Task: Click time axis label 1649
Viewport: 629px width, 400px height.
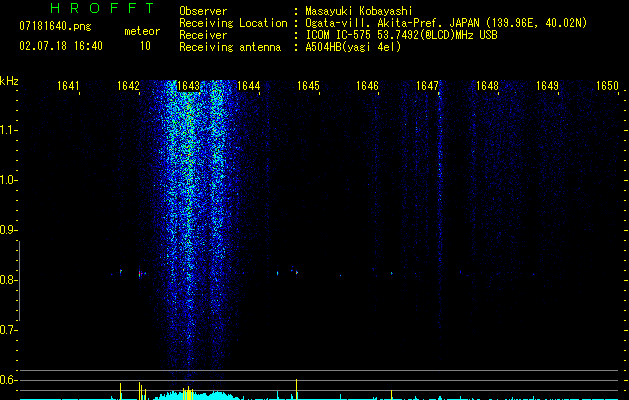Action: click(x=548, y=85)
